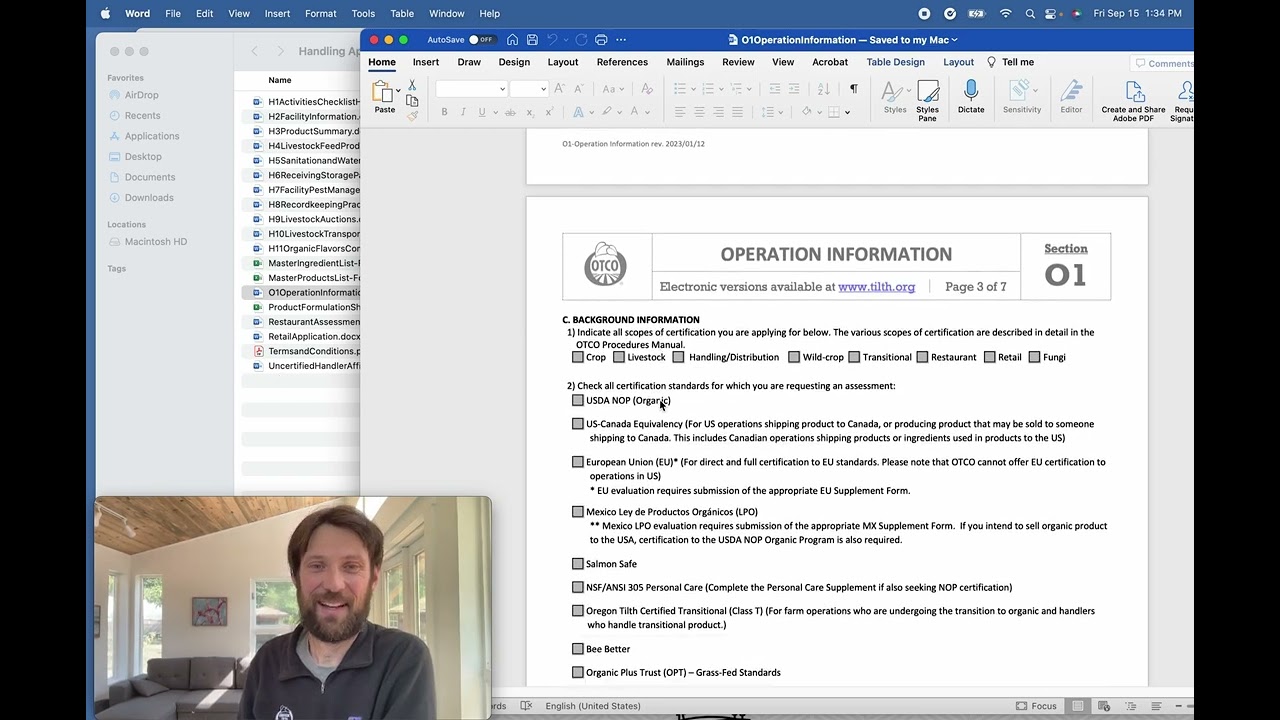1280x720 pixels.
Task: Open the Insert ribbon tab
Action: pos(426,62)
